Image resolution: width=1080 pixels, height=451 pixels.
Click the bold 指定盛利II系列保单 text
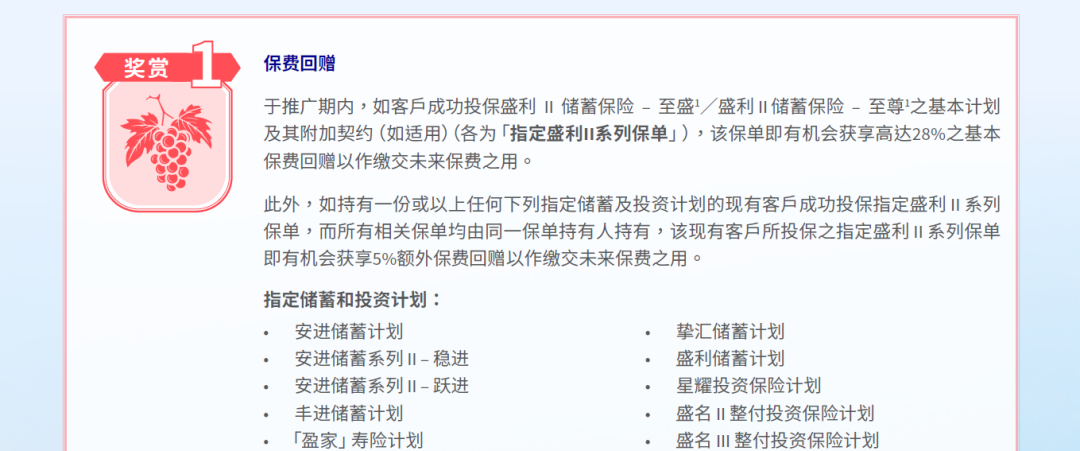pos(589,134)
